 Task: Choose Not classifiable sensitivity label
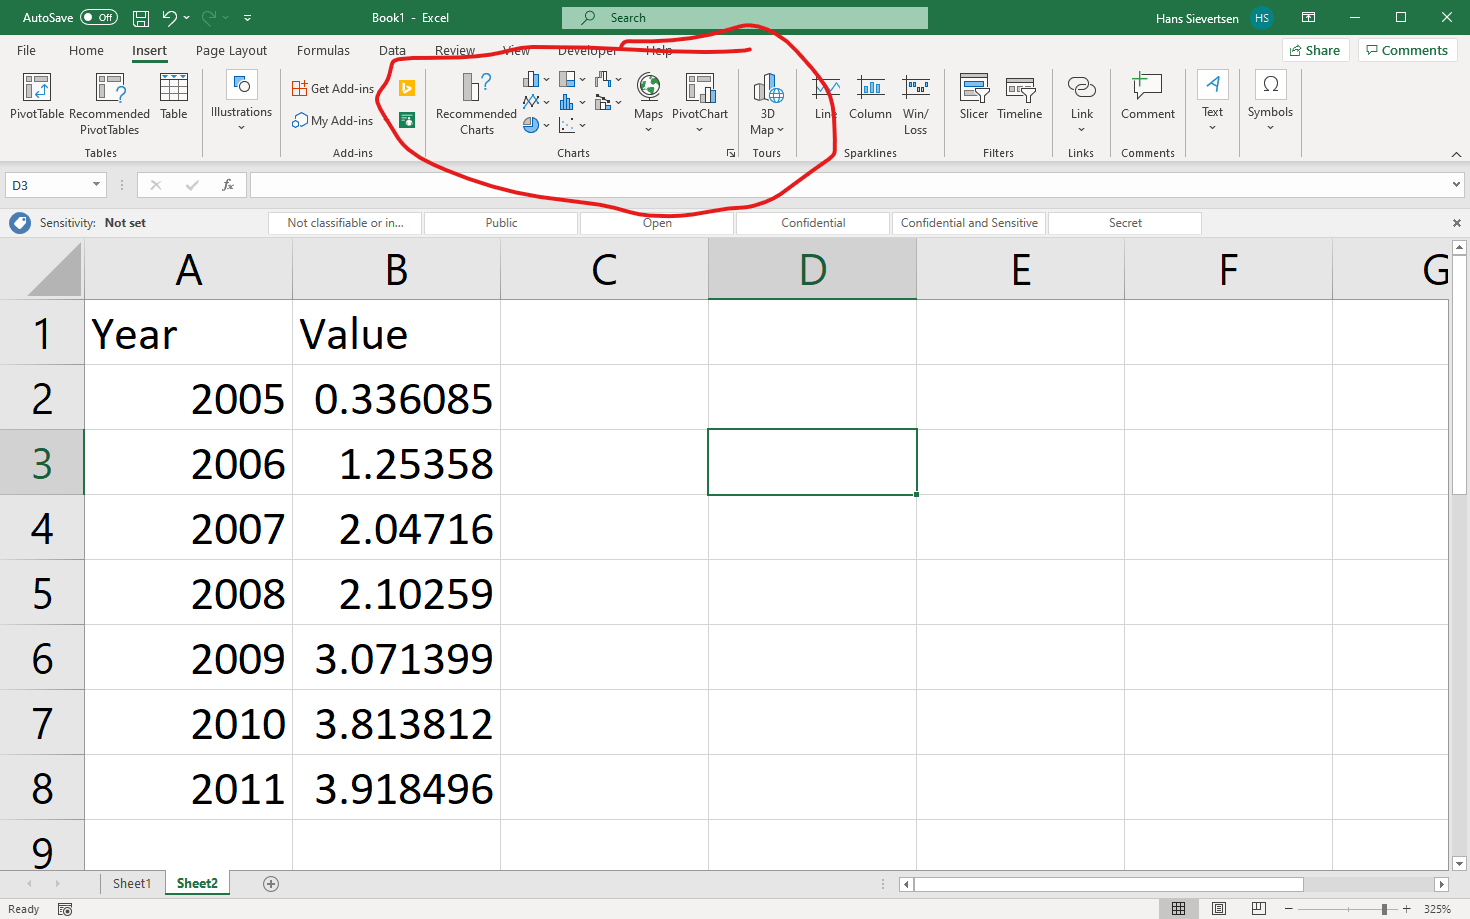pos(345,223)
